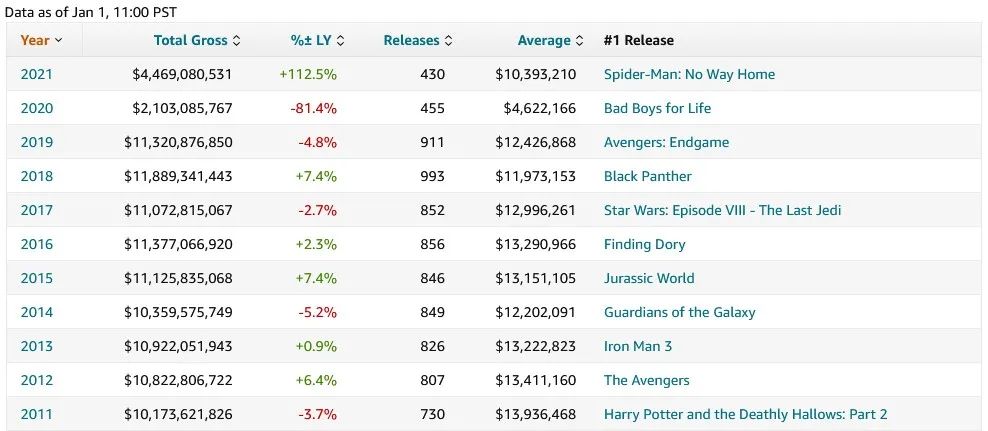Screen dimensions: 988x431
Task: Open Spider-Man: No Way Home link
Action: [x=689, y=74]
